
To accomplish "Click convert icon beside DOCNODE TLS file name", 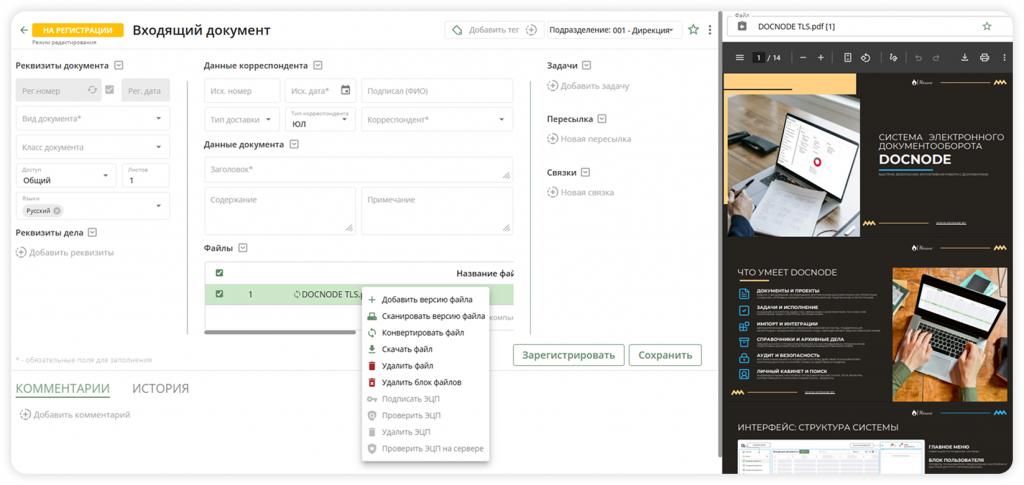I will point(297,294).
